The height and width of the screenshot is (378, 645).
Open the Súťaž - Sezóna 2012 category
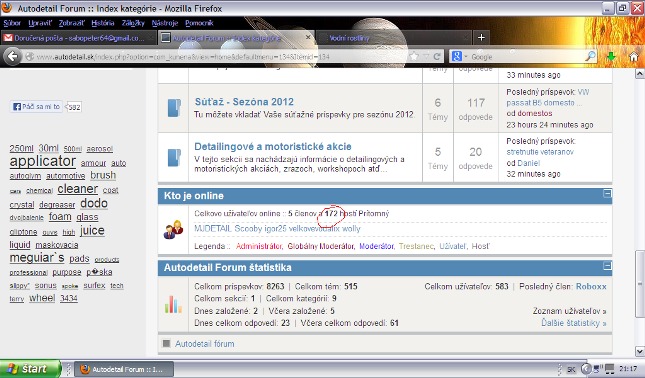(244, 102)
